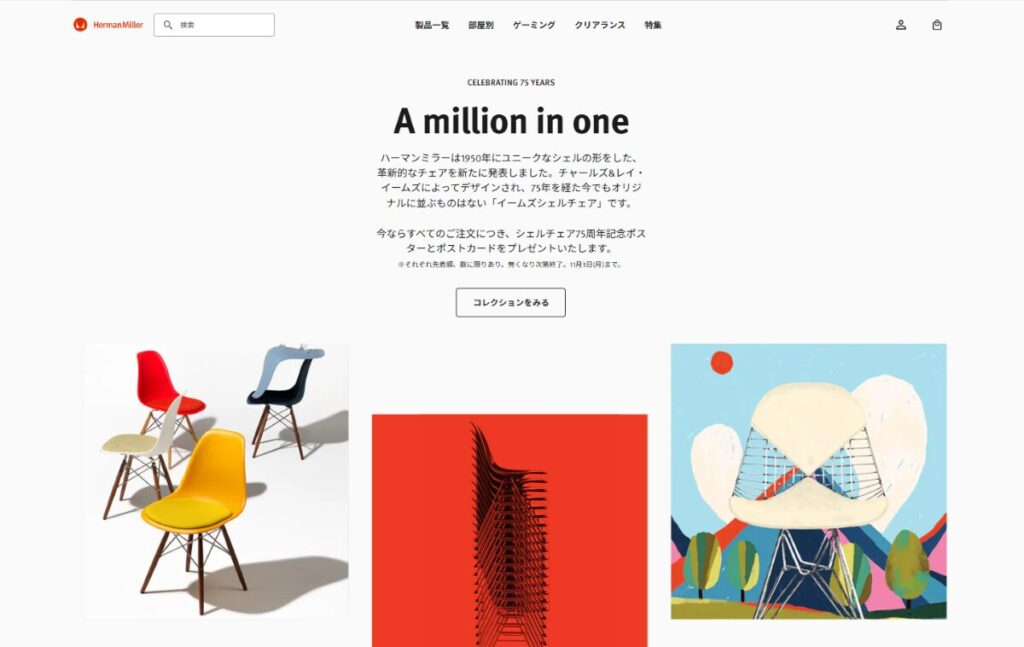This screenshot has height=647, width=1024.
Task: Open the red stacked chairs poster
Action: click(x=509, y=530)
